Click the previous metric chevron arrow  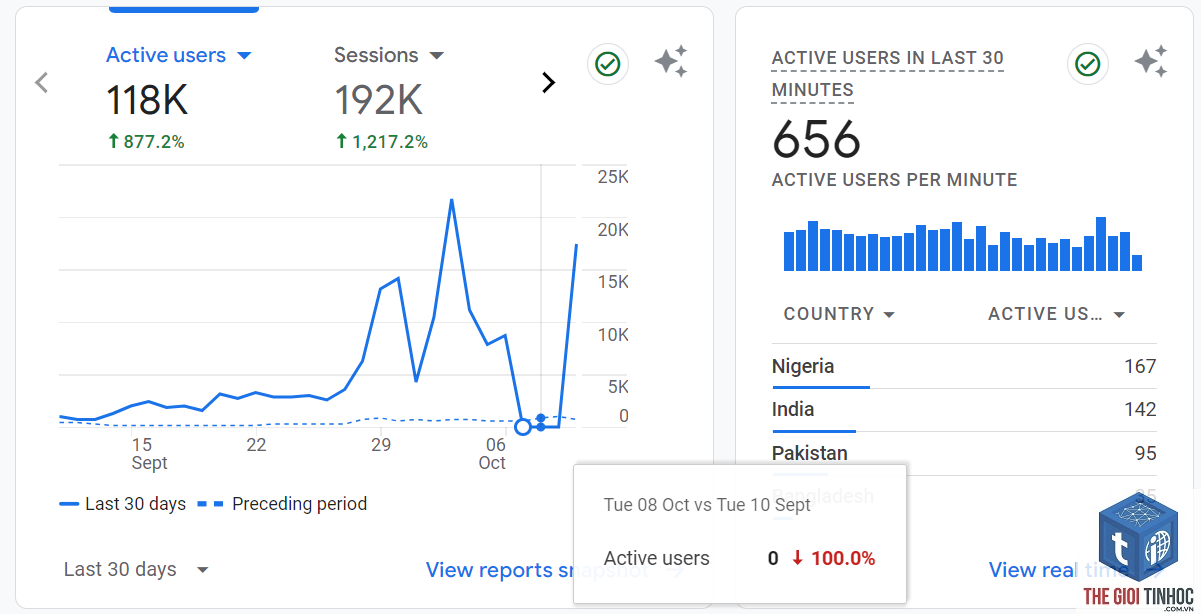pyautogui.click(x=41, y=82)
